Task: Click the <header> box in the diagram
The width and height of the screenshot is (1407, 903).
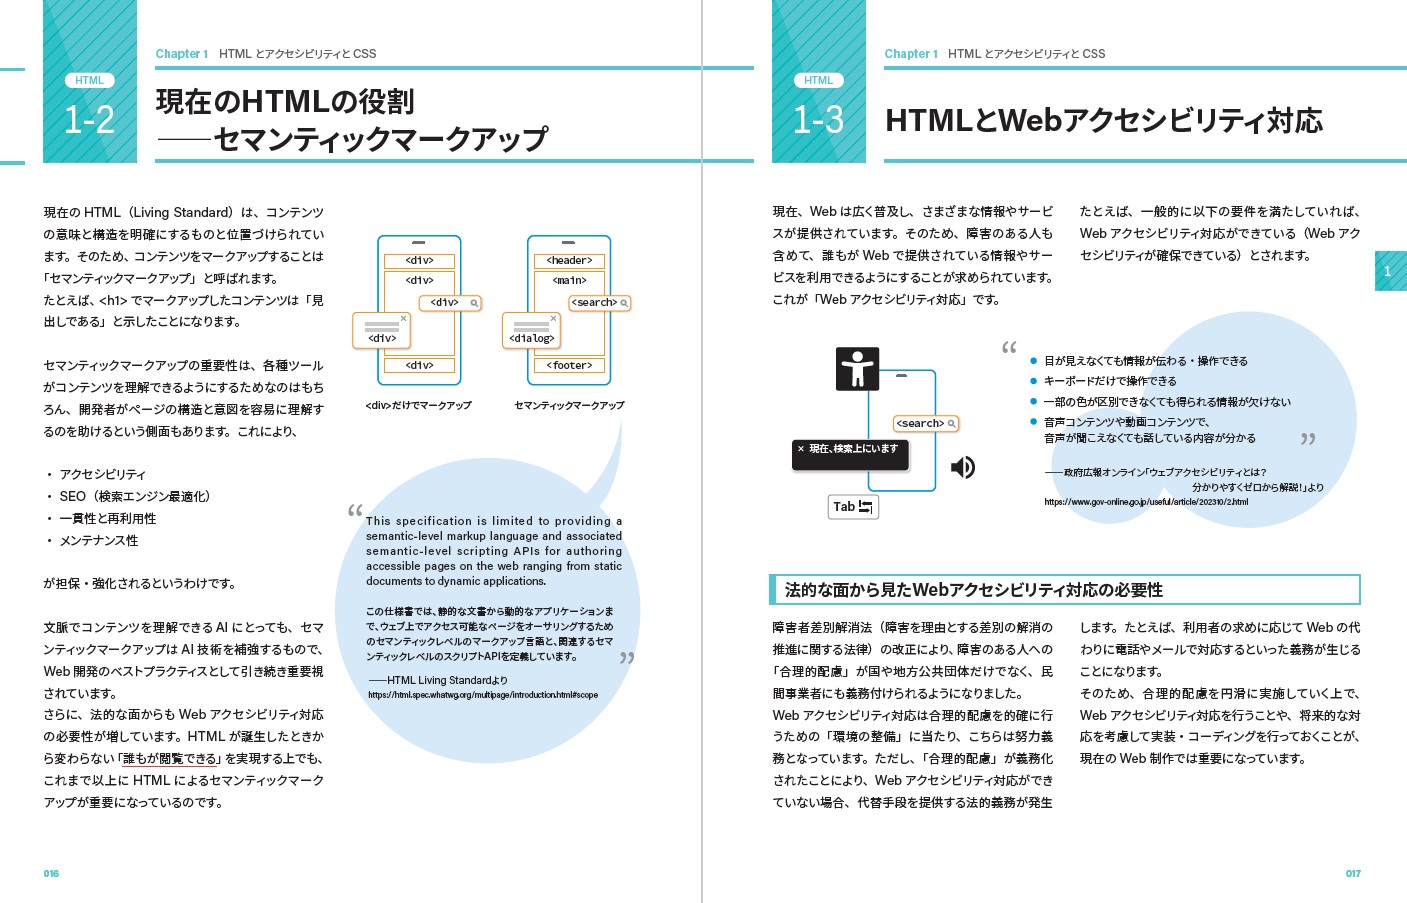Action: click(569, 261)
